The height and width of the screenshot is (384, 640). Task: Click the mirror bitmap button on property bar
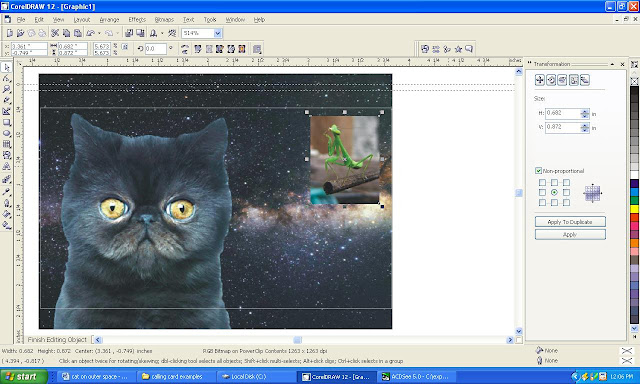[x=184, y=49]
